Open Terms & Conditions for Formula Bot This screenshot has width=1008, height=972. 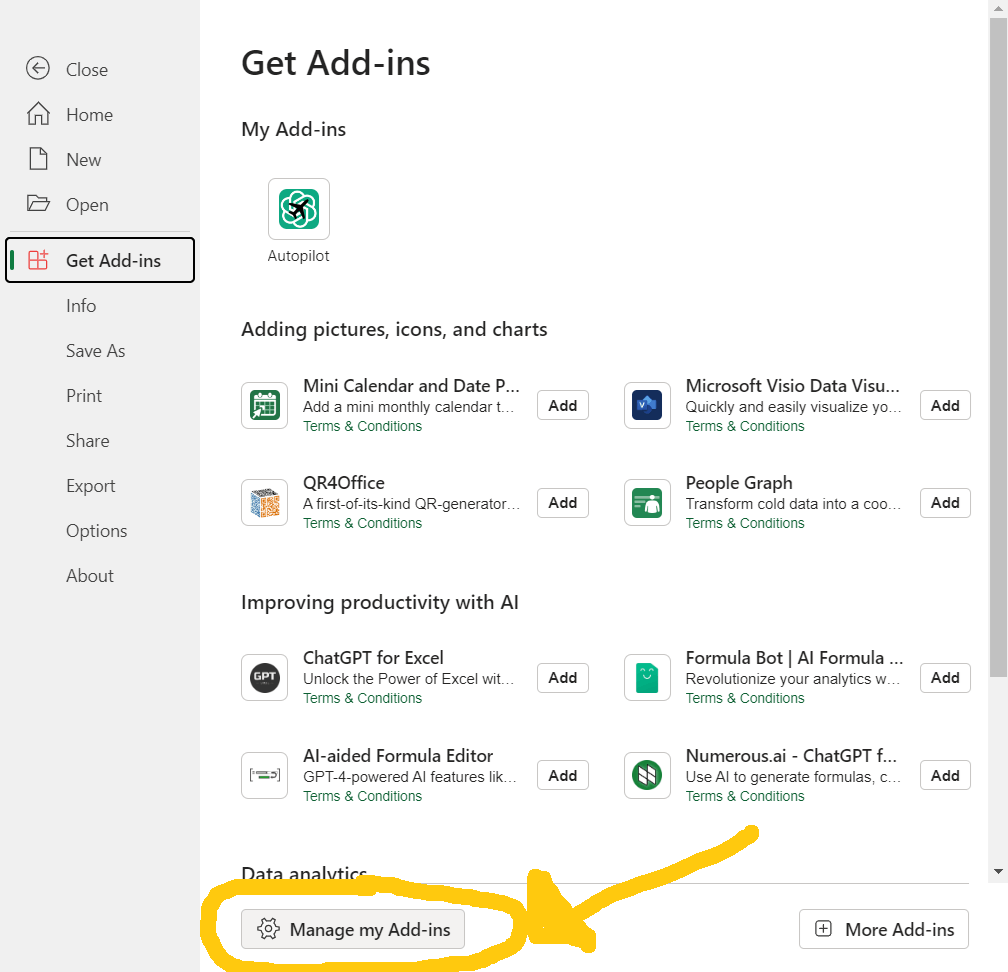(x=745, y=698)
